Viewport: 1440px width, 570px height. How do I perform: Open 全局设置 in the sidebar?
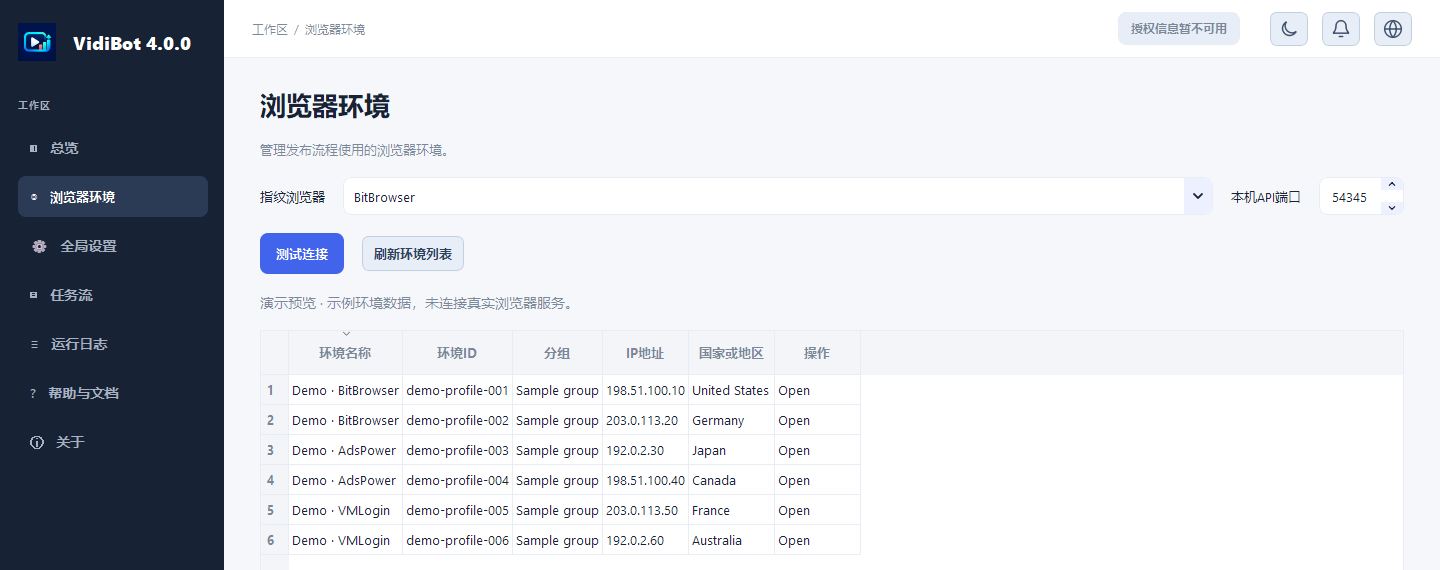tap(113, 246)
